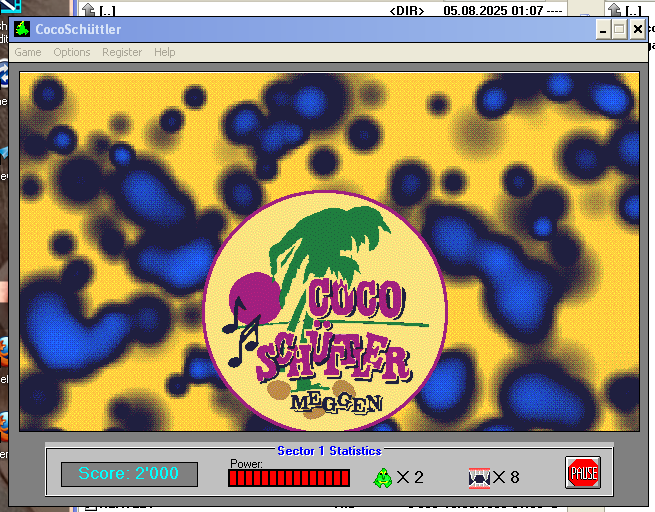Click the bomb count X 8
655x512 pixels.
(506, 477)
